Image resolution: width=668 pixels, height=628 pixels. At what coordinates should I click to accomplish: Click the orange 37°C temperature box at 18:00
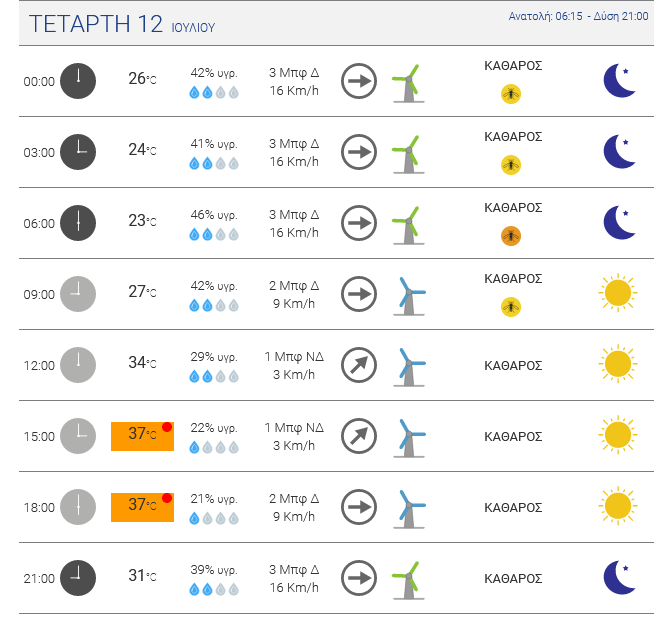click(142, 507)
